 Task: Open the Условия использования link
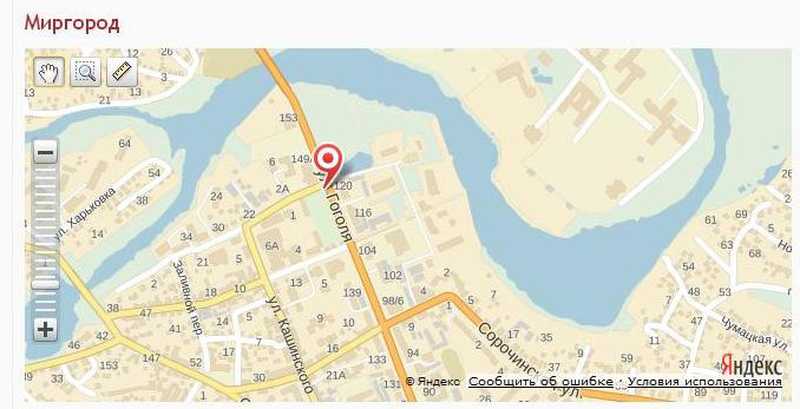pos(705,381)
